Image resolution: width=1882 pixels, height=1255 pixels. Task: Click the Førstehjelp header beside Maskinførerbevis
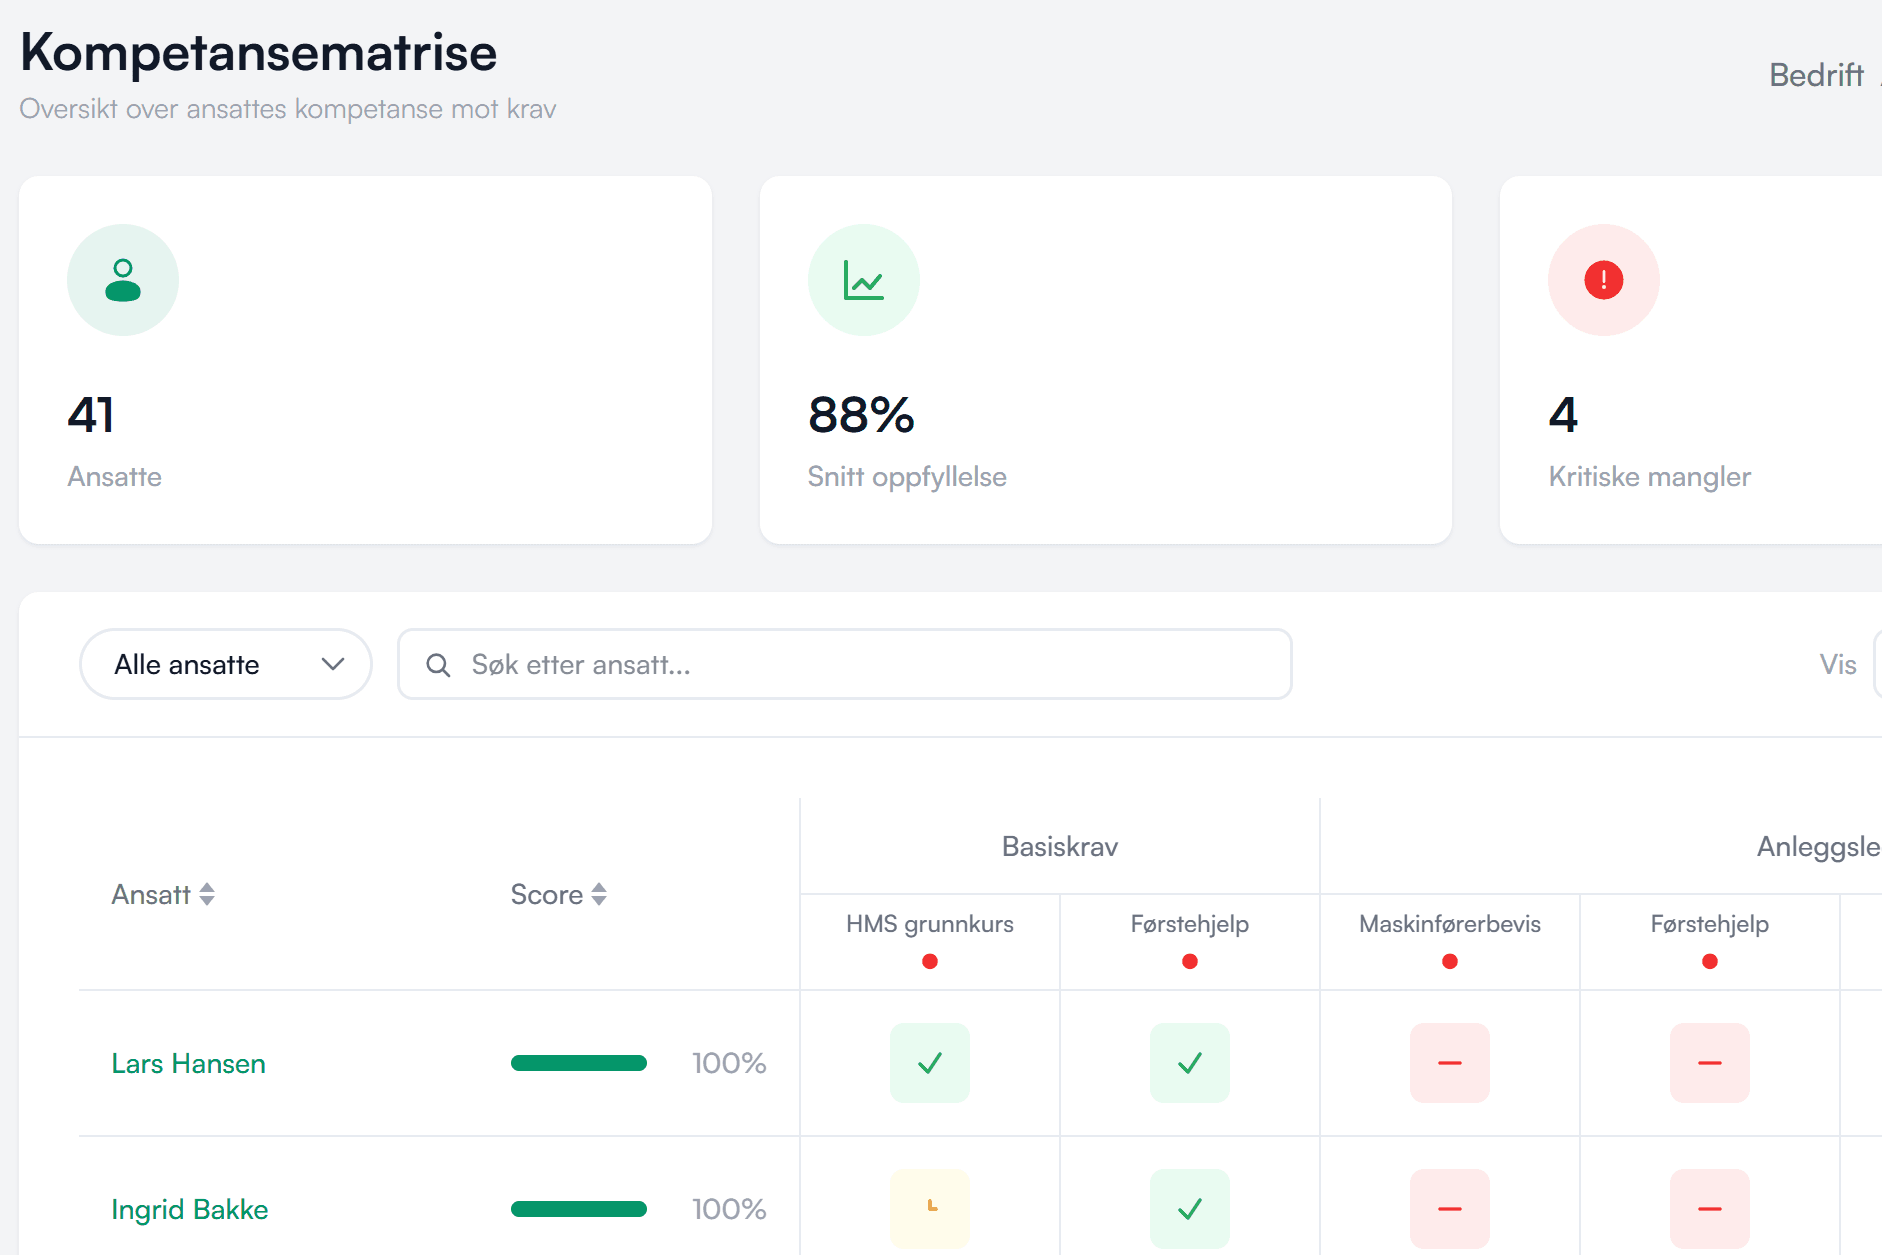coord(1710,924)
